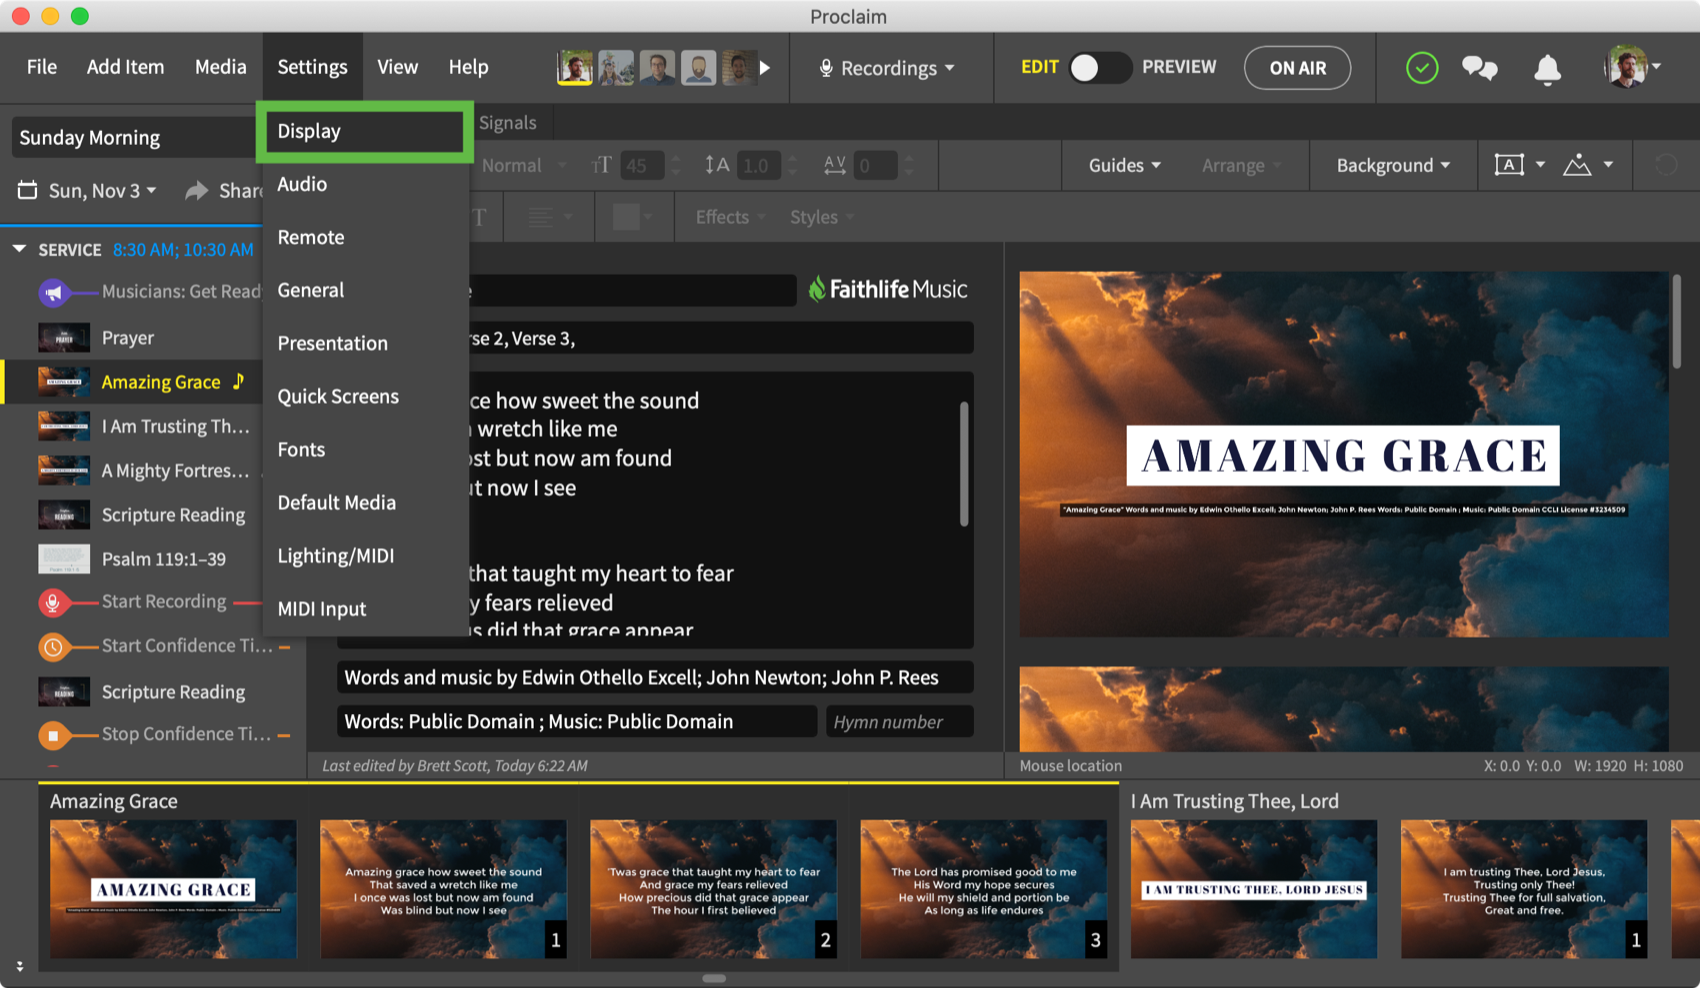This screenshot has width=1700, height=988.
Task: Select Amazing Grace verse slide numbered 3
Action: pyautogui.click(x=983, y=889)
